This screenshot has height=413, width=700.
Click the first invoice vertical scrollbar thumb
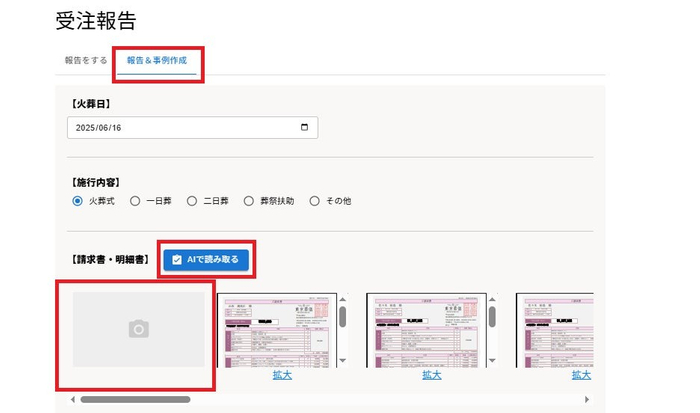pos(343,317)
